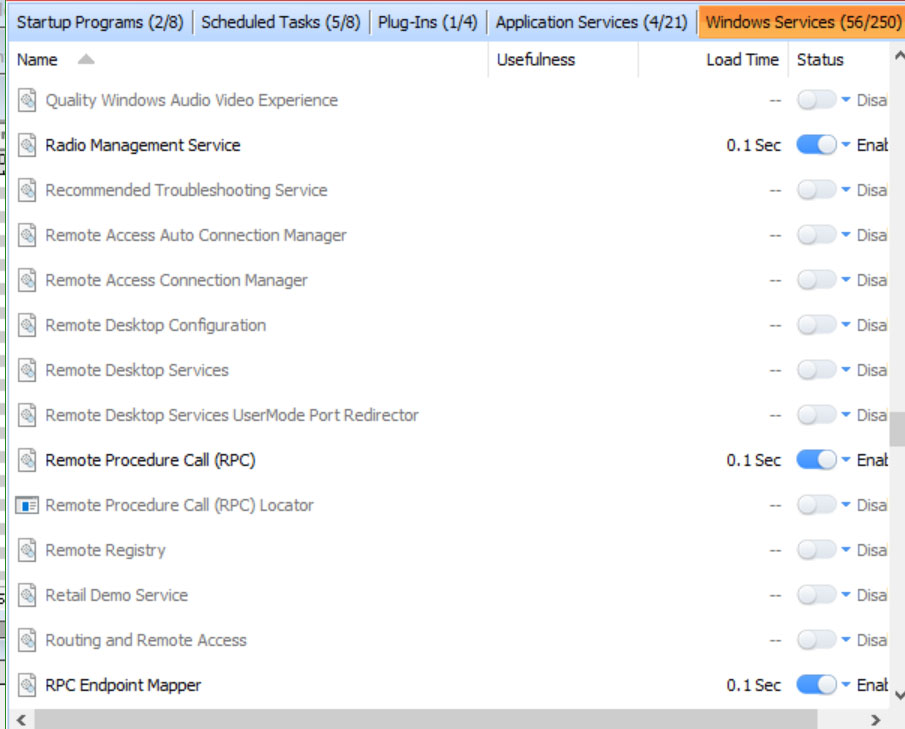Select the "Retail Demo Service" name text

117,595
